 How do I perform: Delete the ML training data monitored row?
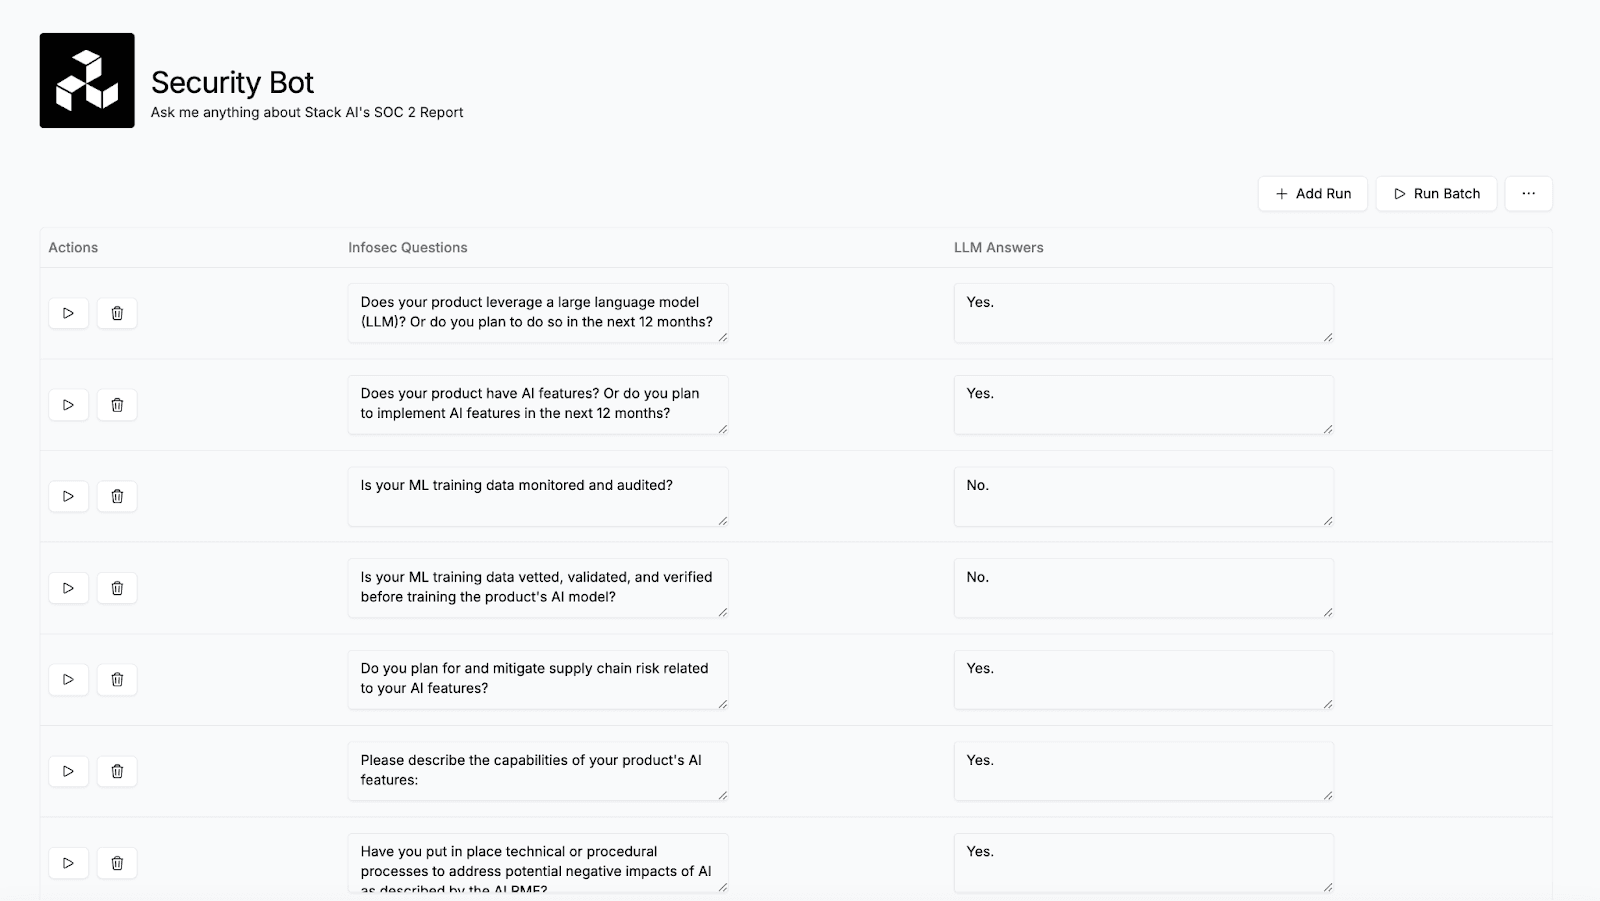[117, 496]
